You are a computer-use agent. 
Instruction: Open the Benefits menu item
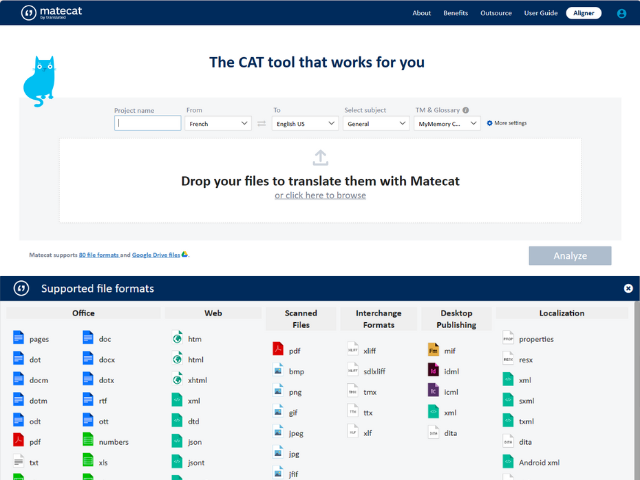(x=455, y=13)
